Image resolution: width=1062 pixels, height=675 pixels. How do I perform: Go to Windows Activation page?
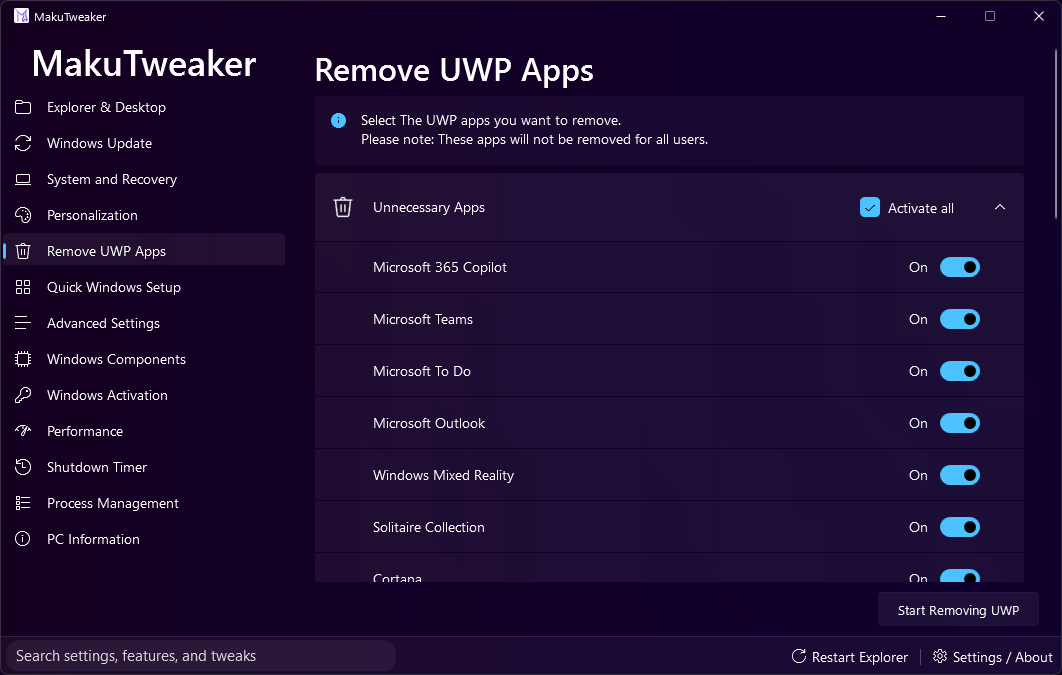(x=144, y=395)
